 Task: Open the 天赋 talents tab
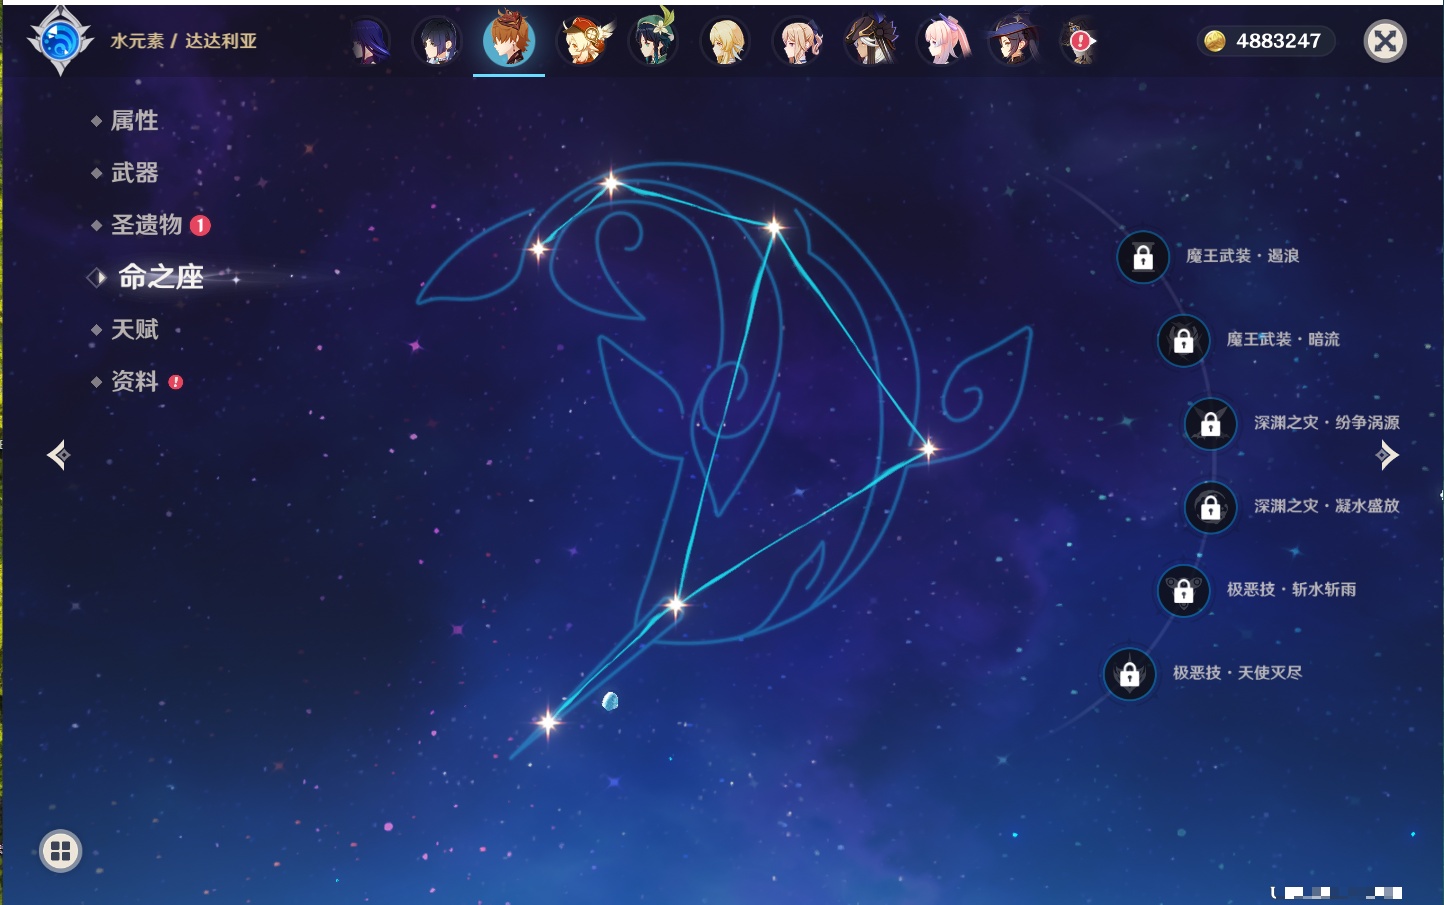(134, 329)
